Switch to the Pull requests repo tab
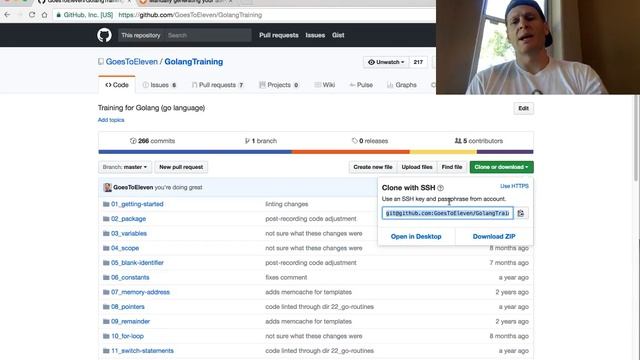 point(218,85)
